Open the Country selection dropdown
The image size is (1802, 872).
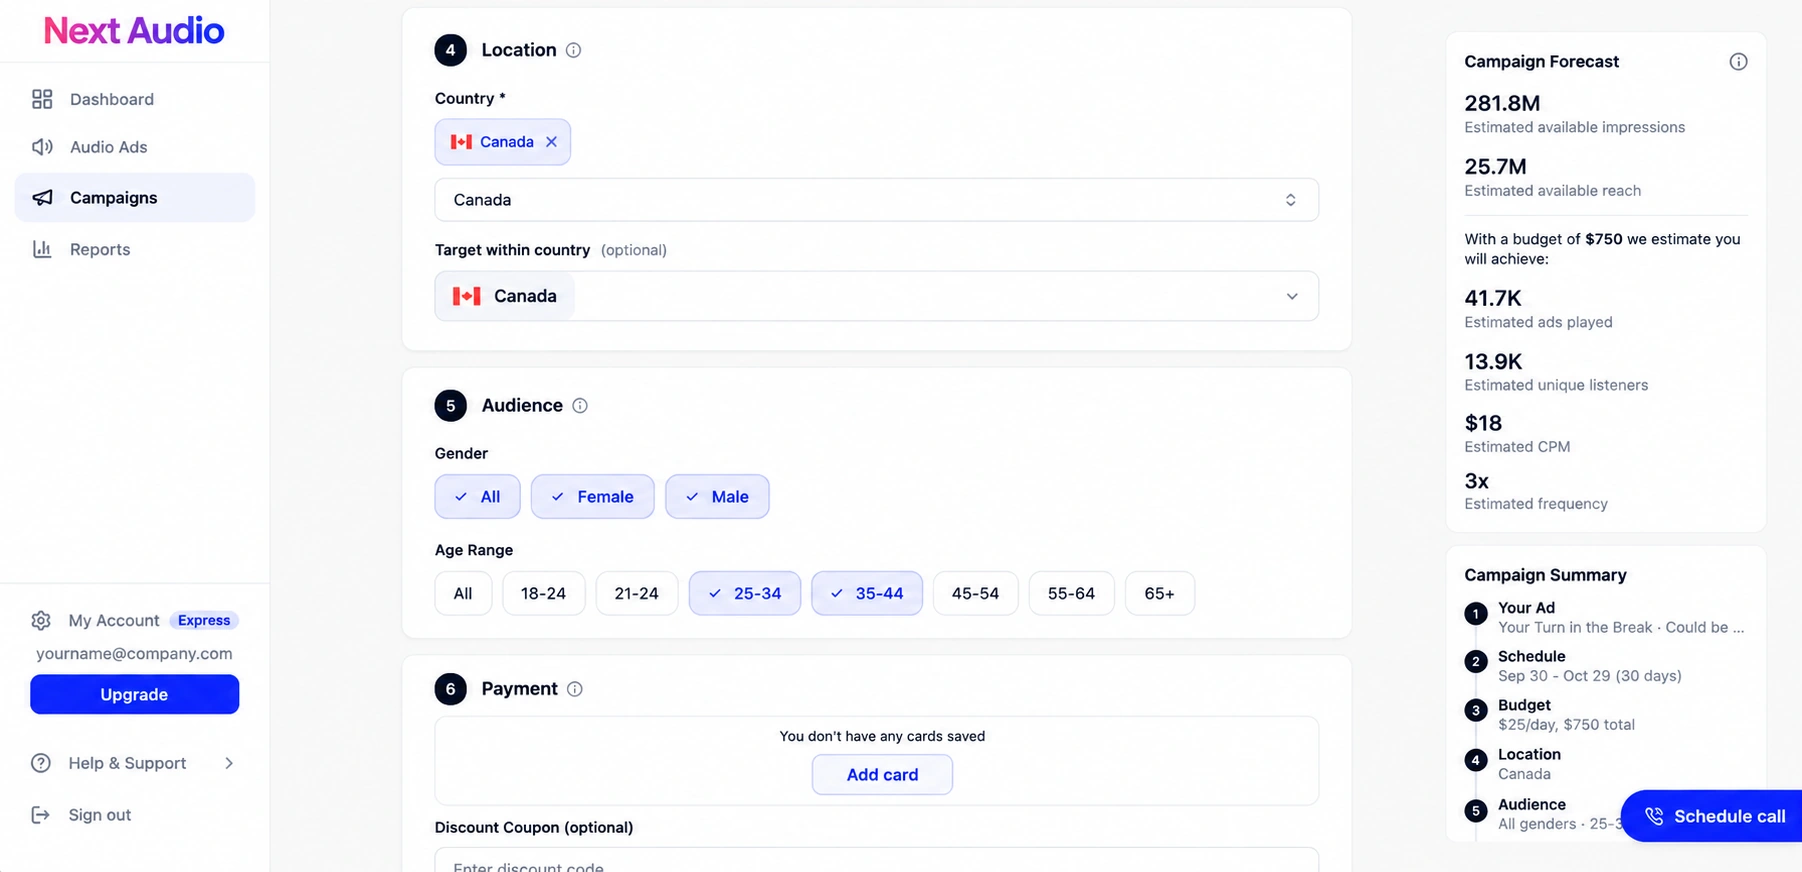876,200
